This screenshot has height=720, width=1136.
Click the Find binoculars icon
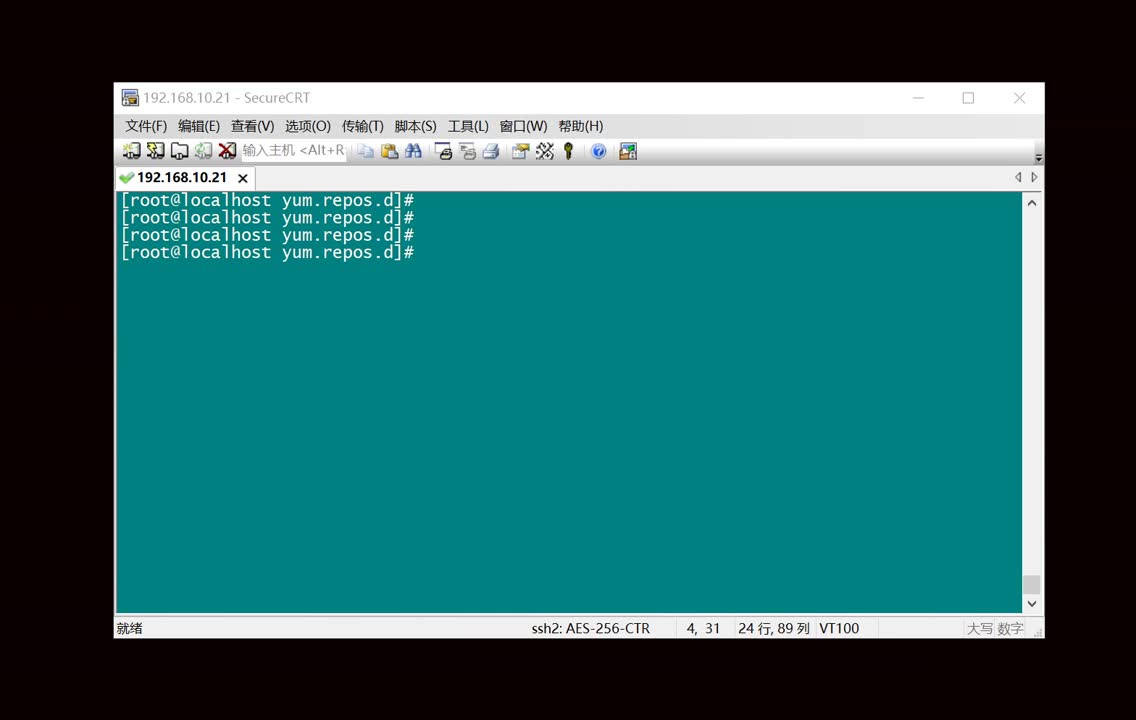pyautogui.click(x=413, y=151)
